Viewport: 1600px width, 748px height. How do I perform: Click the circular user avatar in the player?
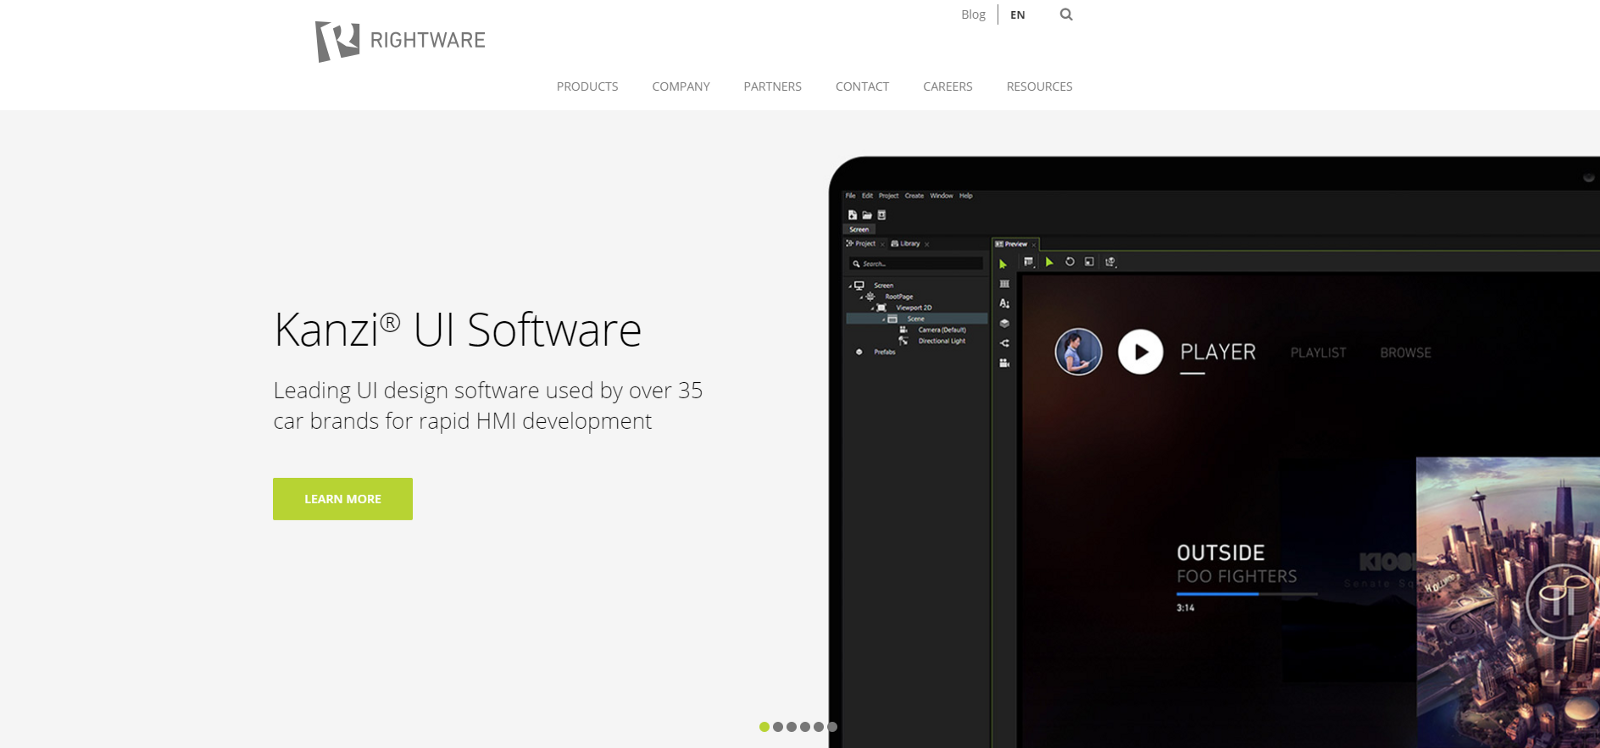(1078, 352)
